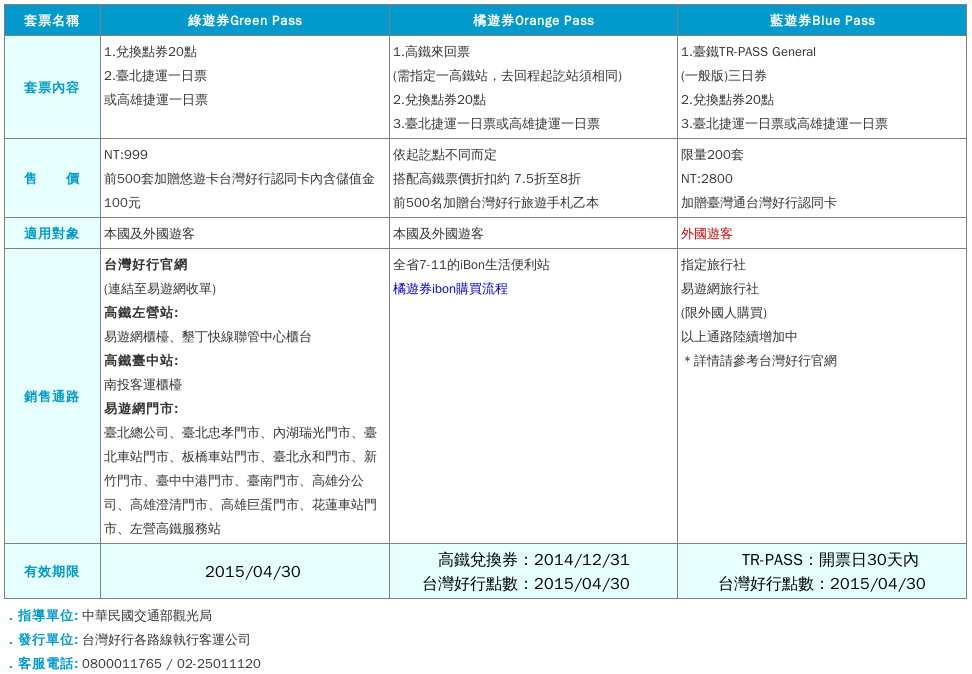This screenshot has height=674, width=972.
Task: Click 1.臺鐵TR-PASS General text
Action: 748,52
